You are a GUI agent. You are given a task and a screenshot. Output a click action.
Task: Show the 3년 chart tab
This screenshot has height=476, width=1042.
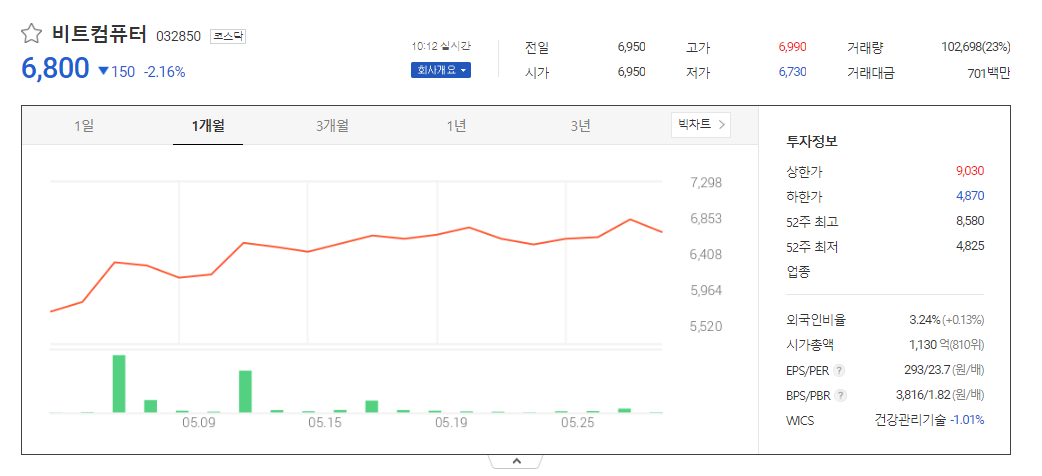580,126
